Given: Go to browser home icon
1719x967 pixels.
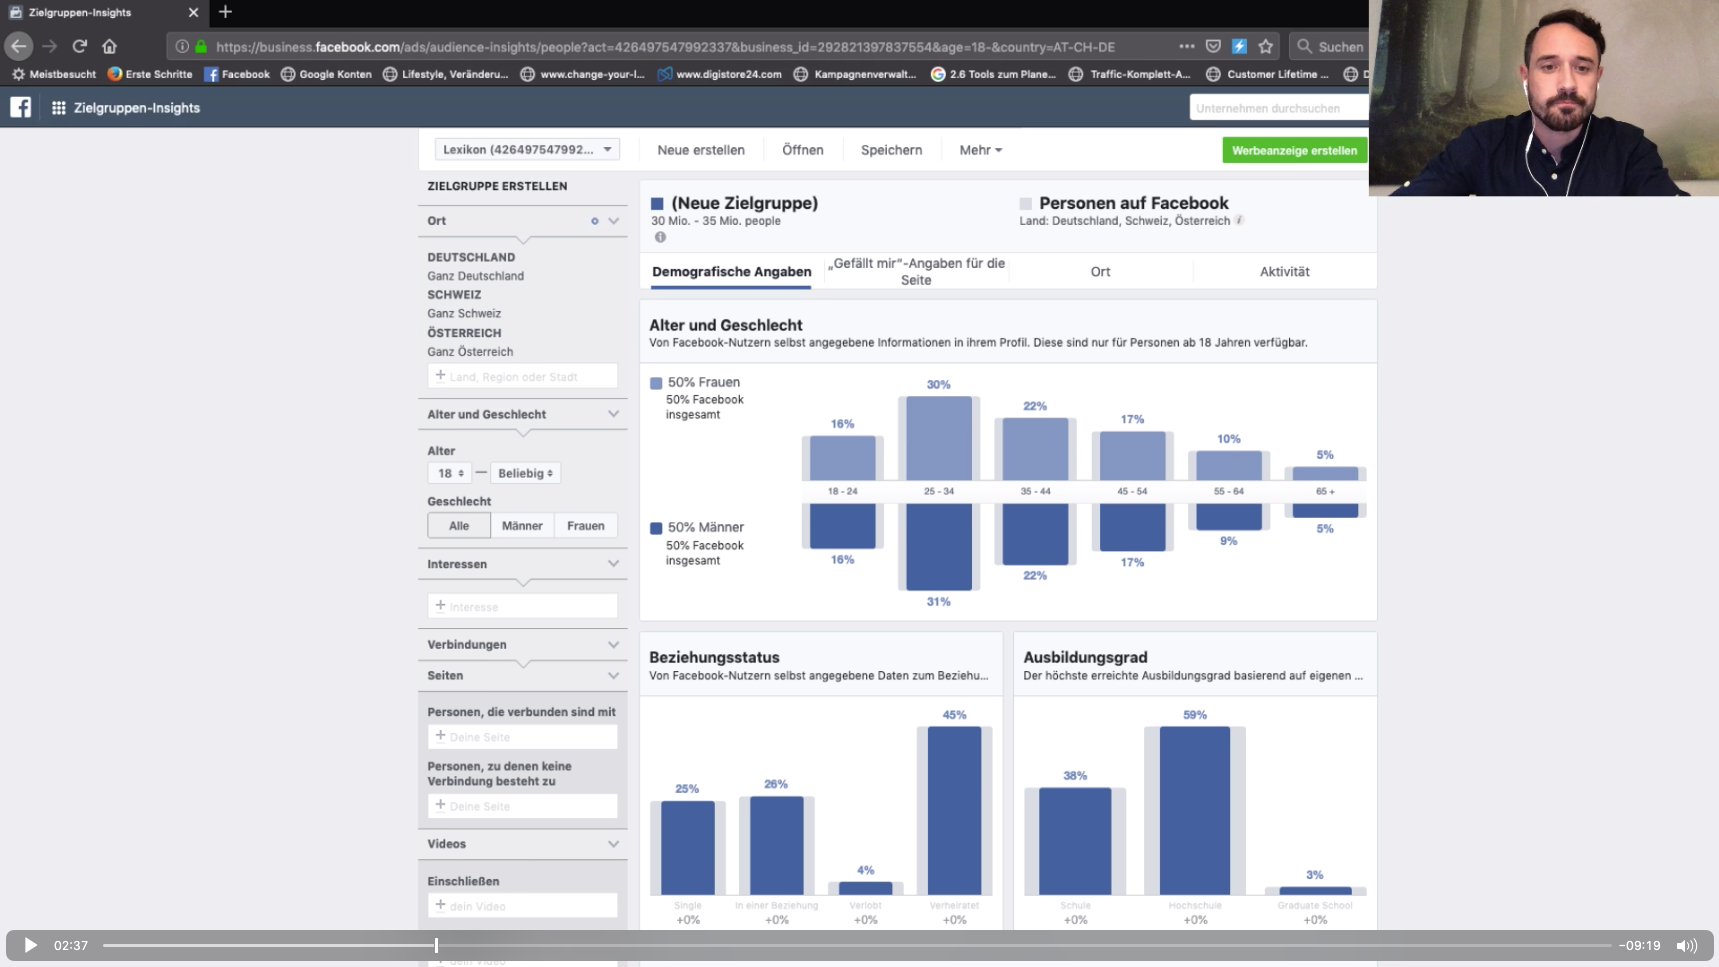Looking at the screenshot, I should [110, 46].
